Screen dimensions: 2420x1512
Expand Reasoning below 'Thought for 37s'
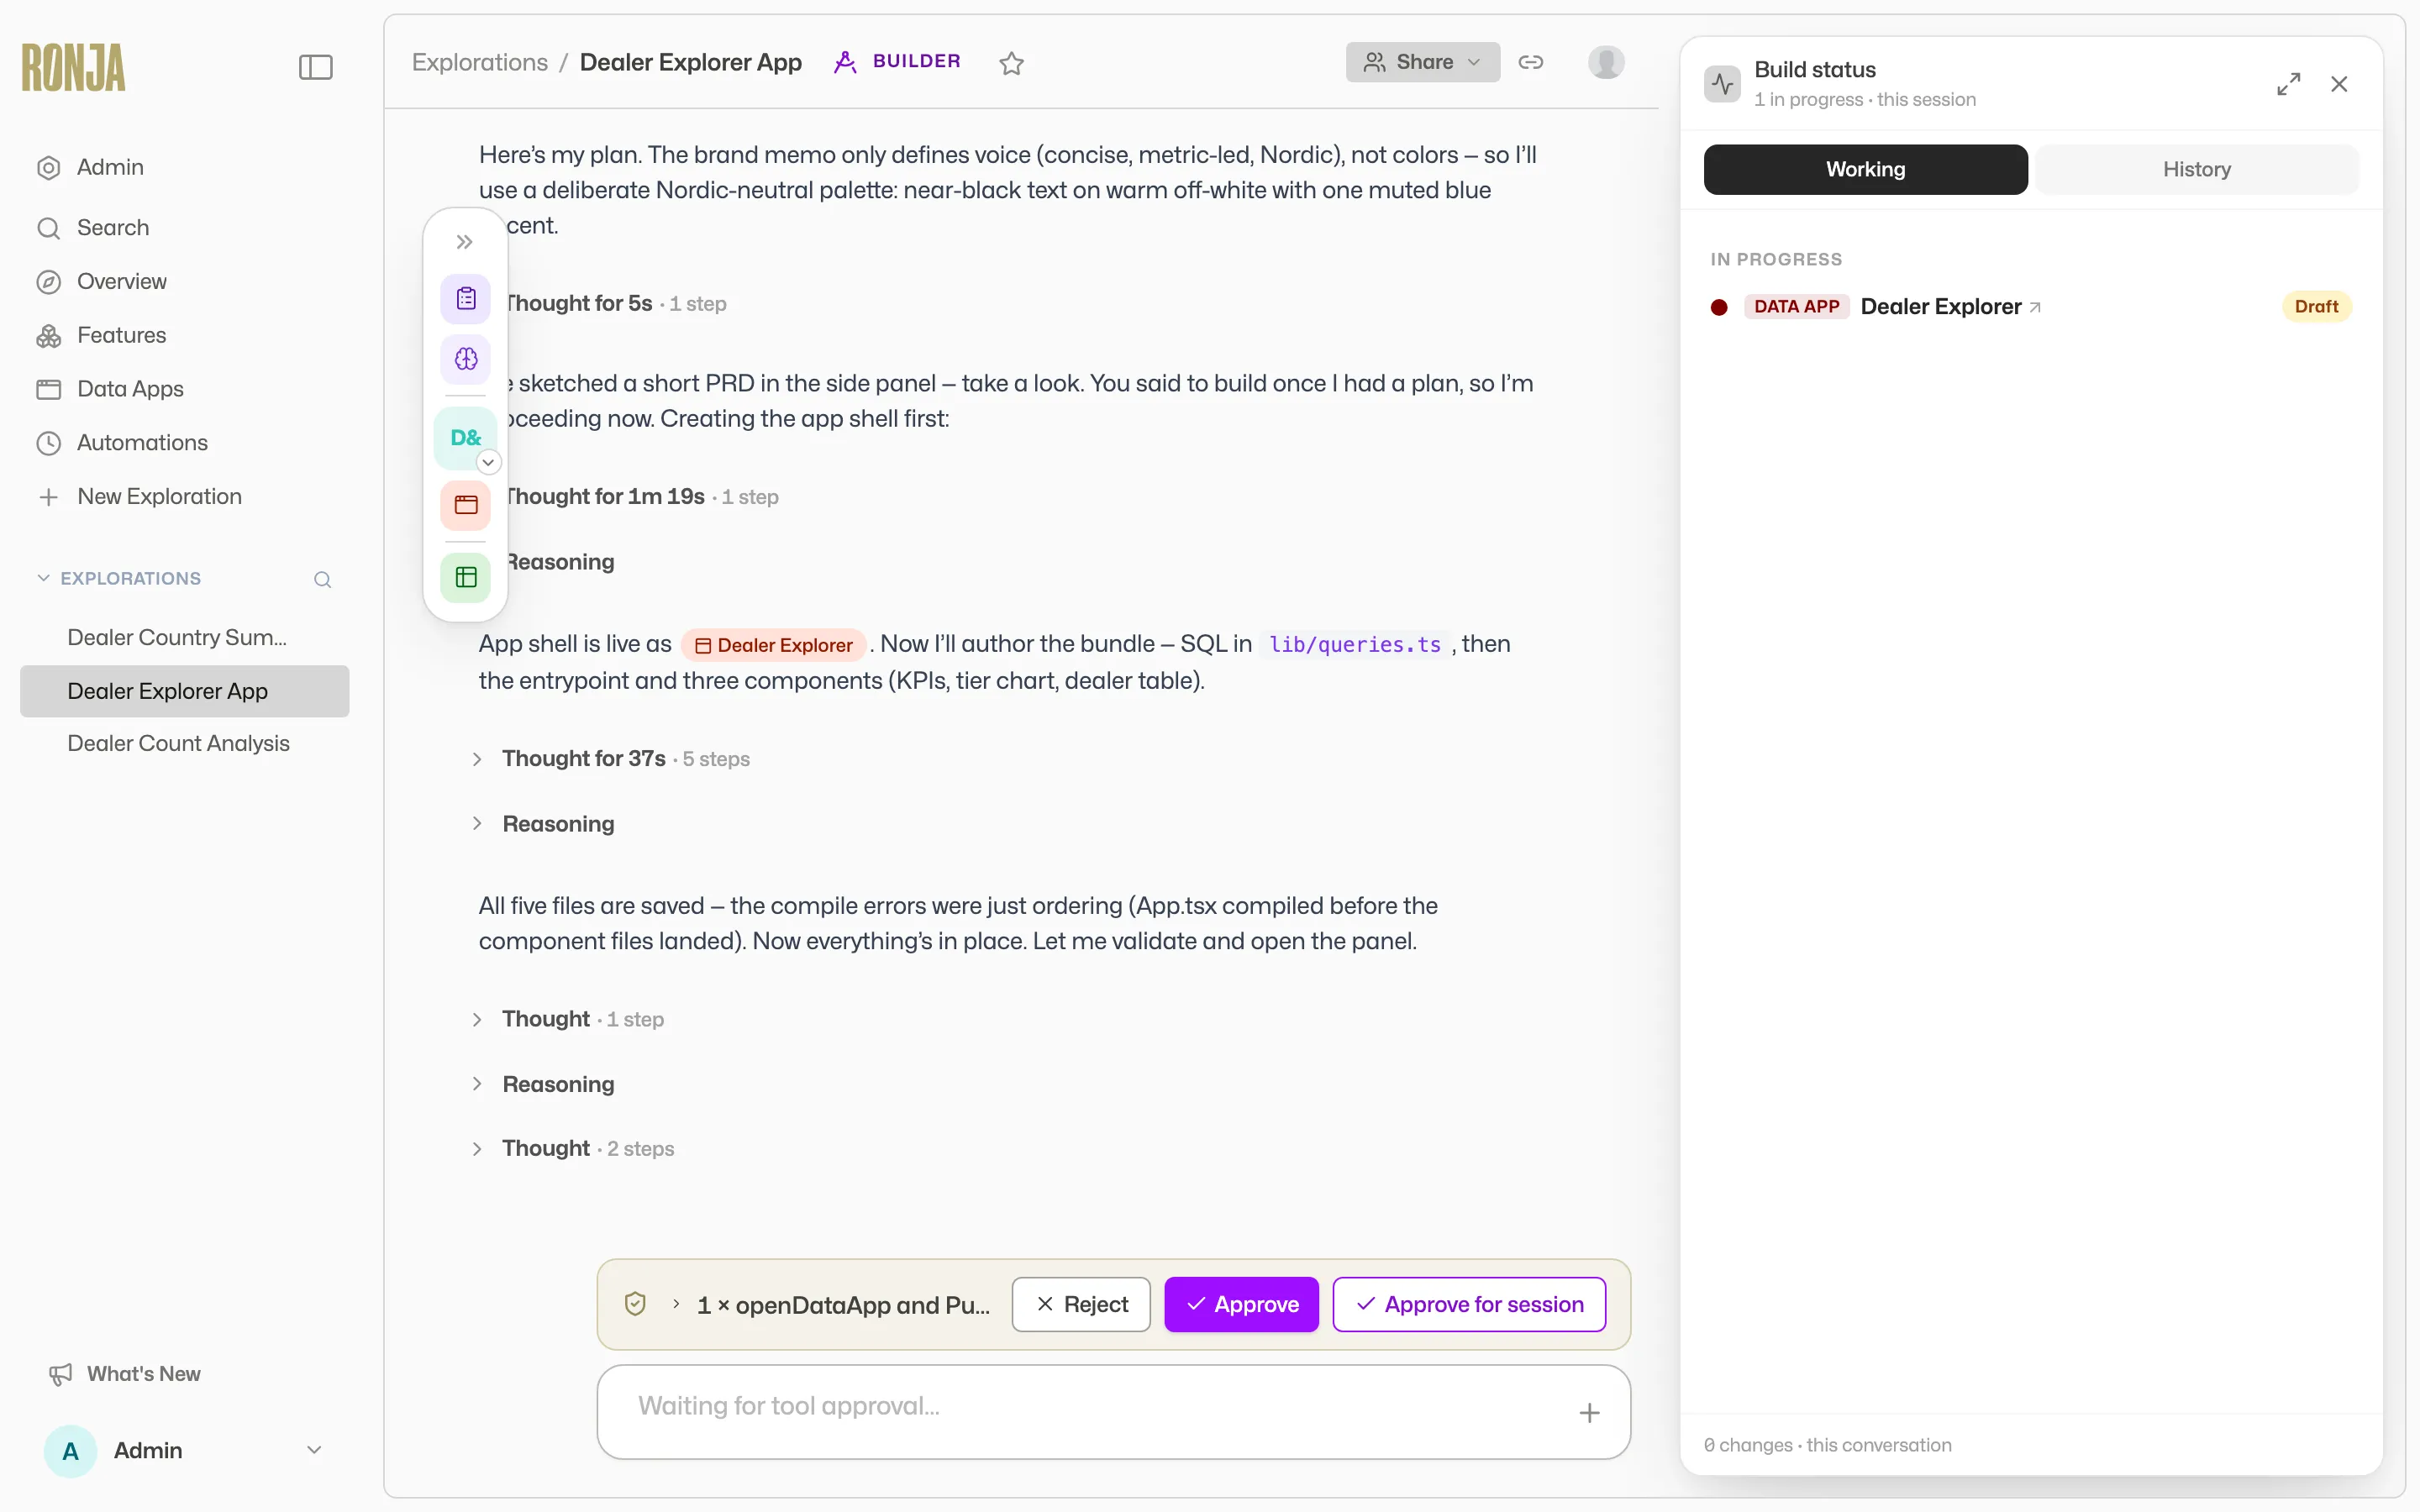[543, 824]
